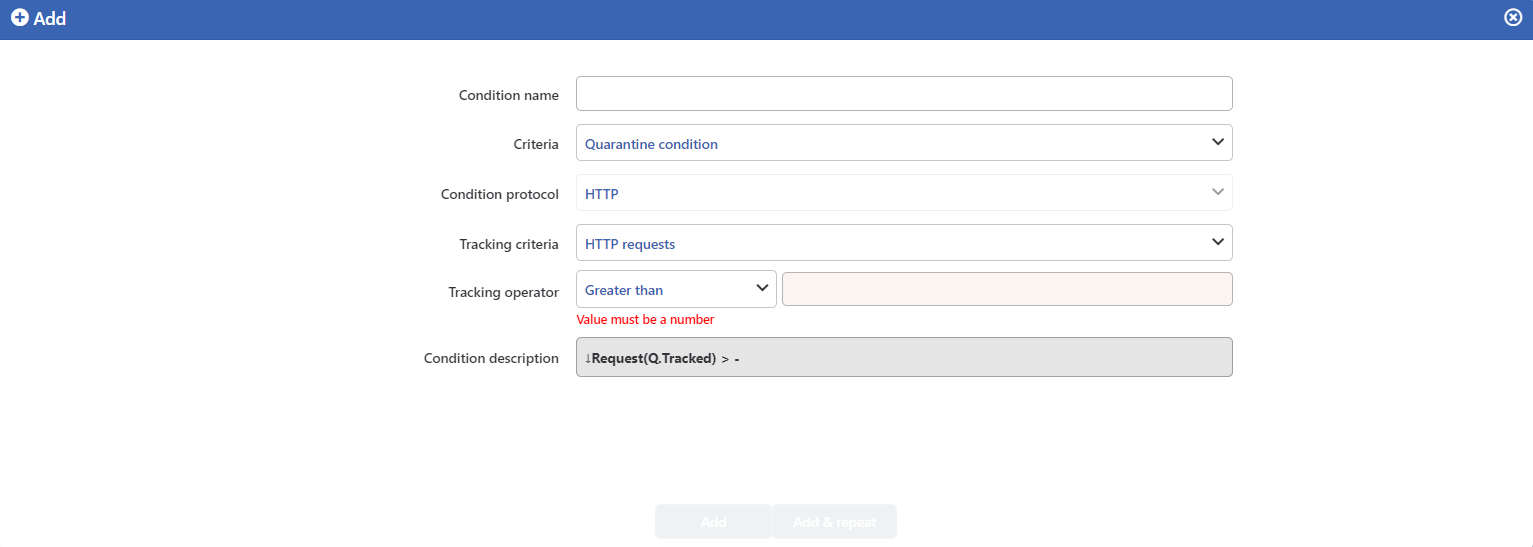Open the Greater than operator dropdown
The height and width of the screenshot is (547, 1533).
click(x=676, y=289)
